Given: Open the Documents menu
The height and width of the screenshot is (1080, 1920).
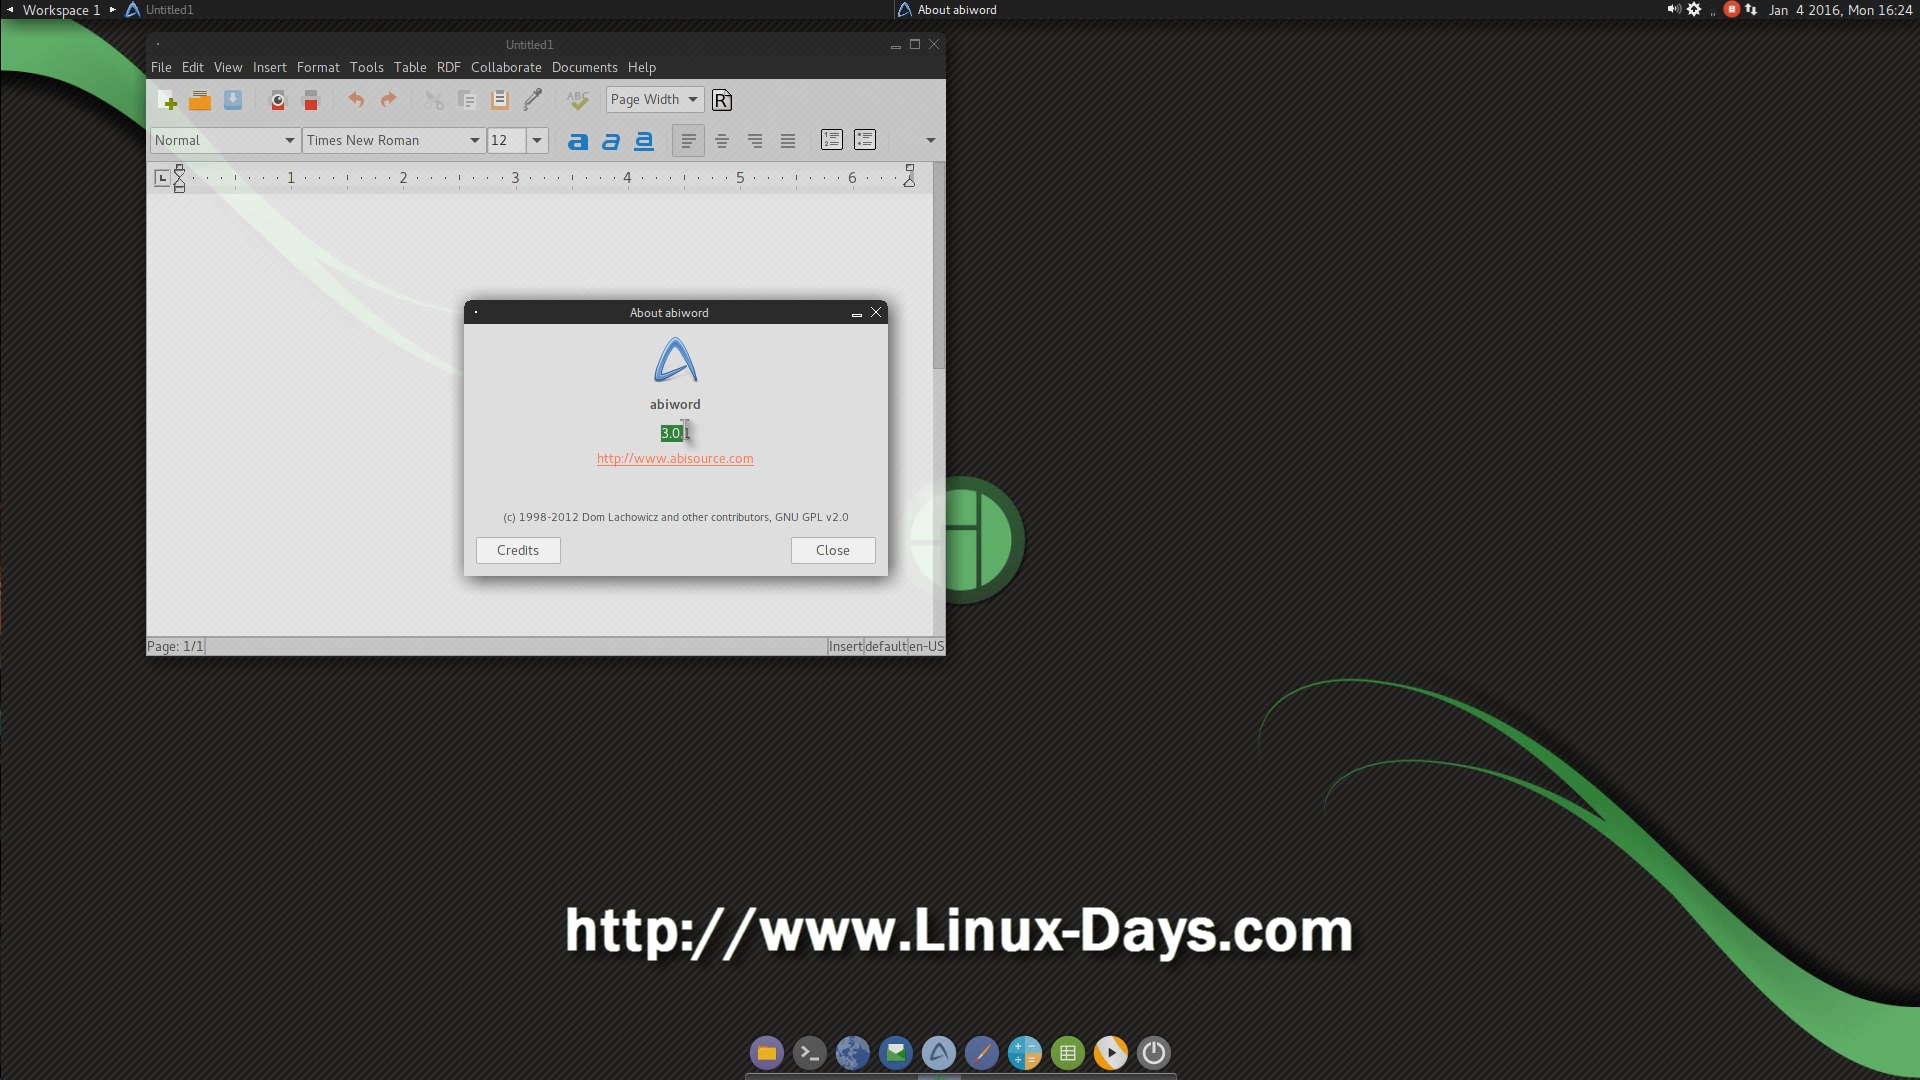Looking at the screenshot, I should pos(585,67).
